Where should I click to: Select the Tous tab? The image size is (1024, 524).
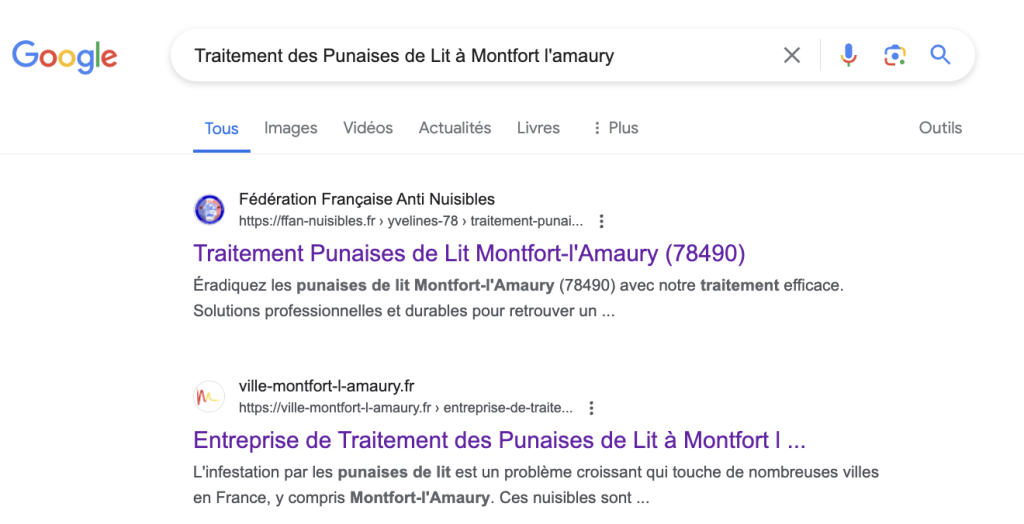tap(221, 128)
